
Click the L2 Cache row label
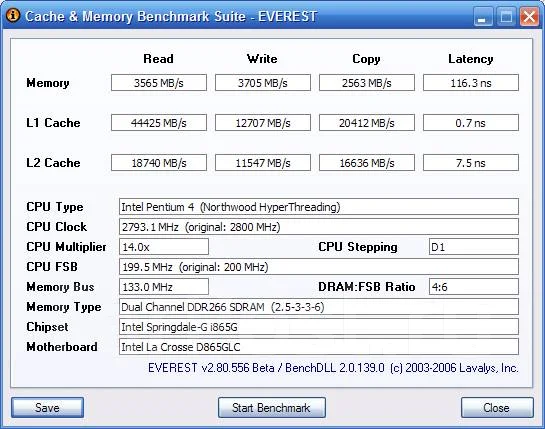tap(53, 163)
